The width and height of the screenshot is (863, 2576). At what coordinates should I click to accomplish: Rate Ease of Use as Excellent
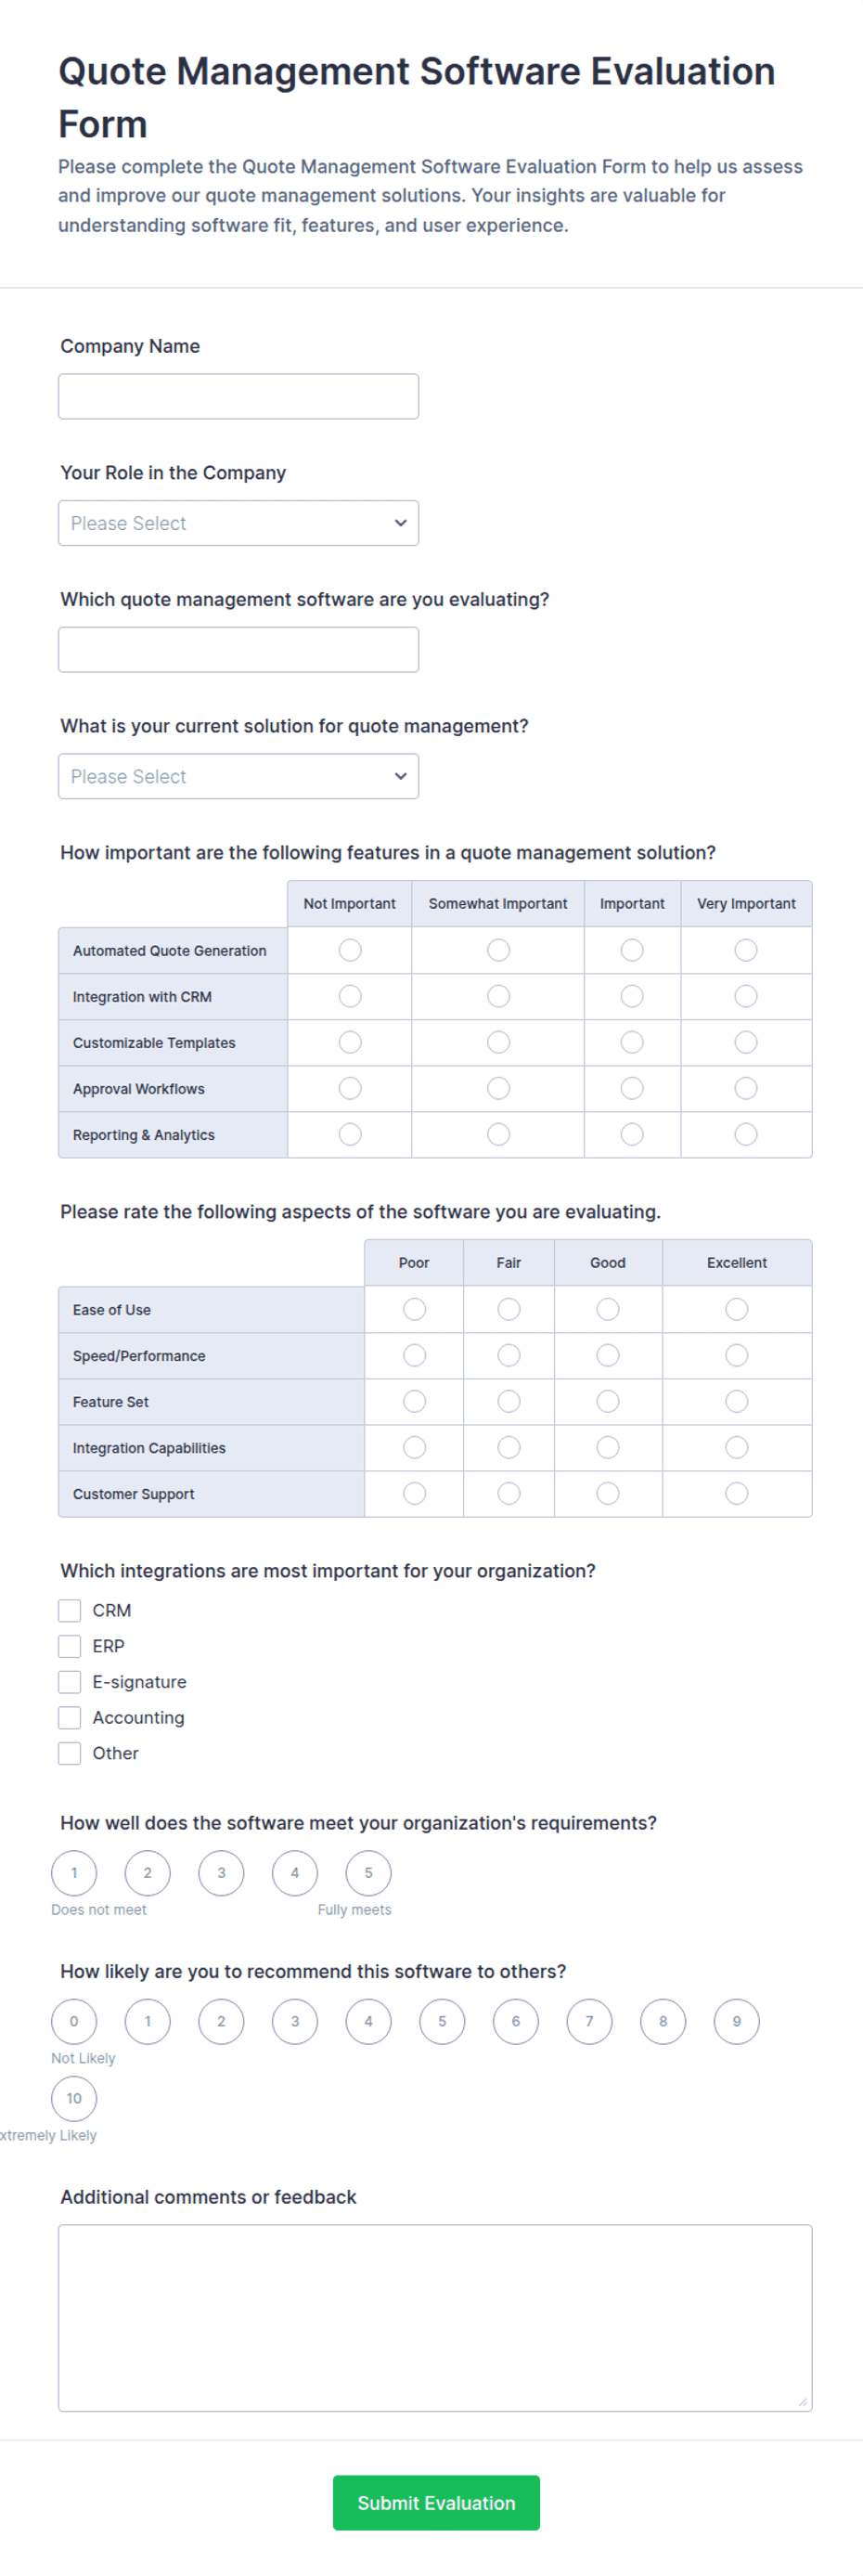(x=737, y=1309)
